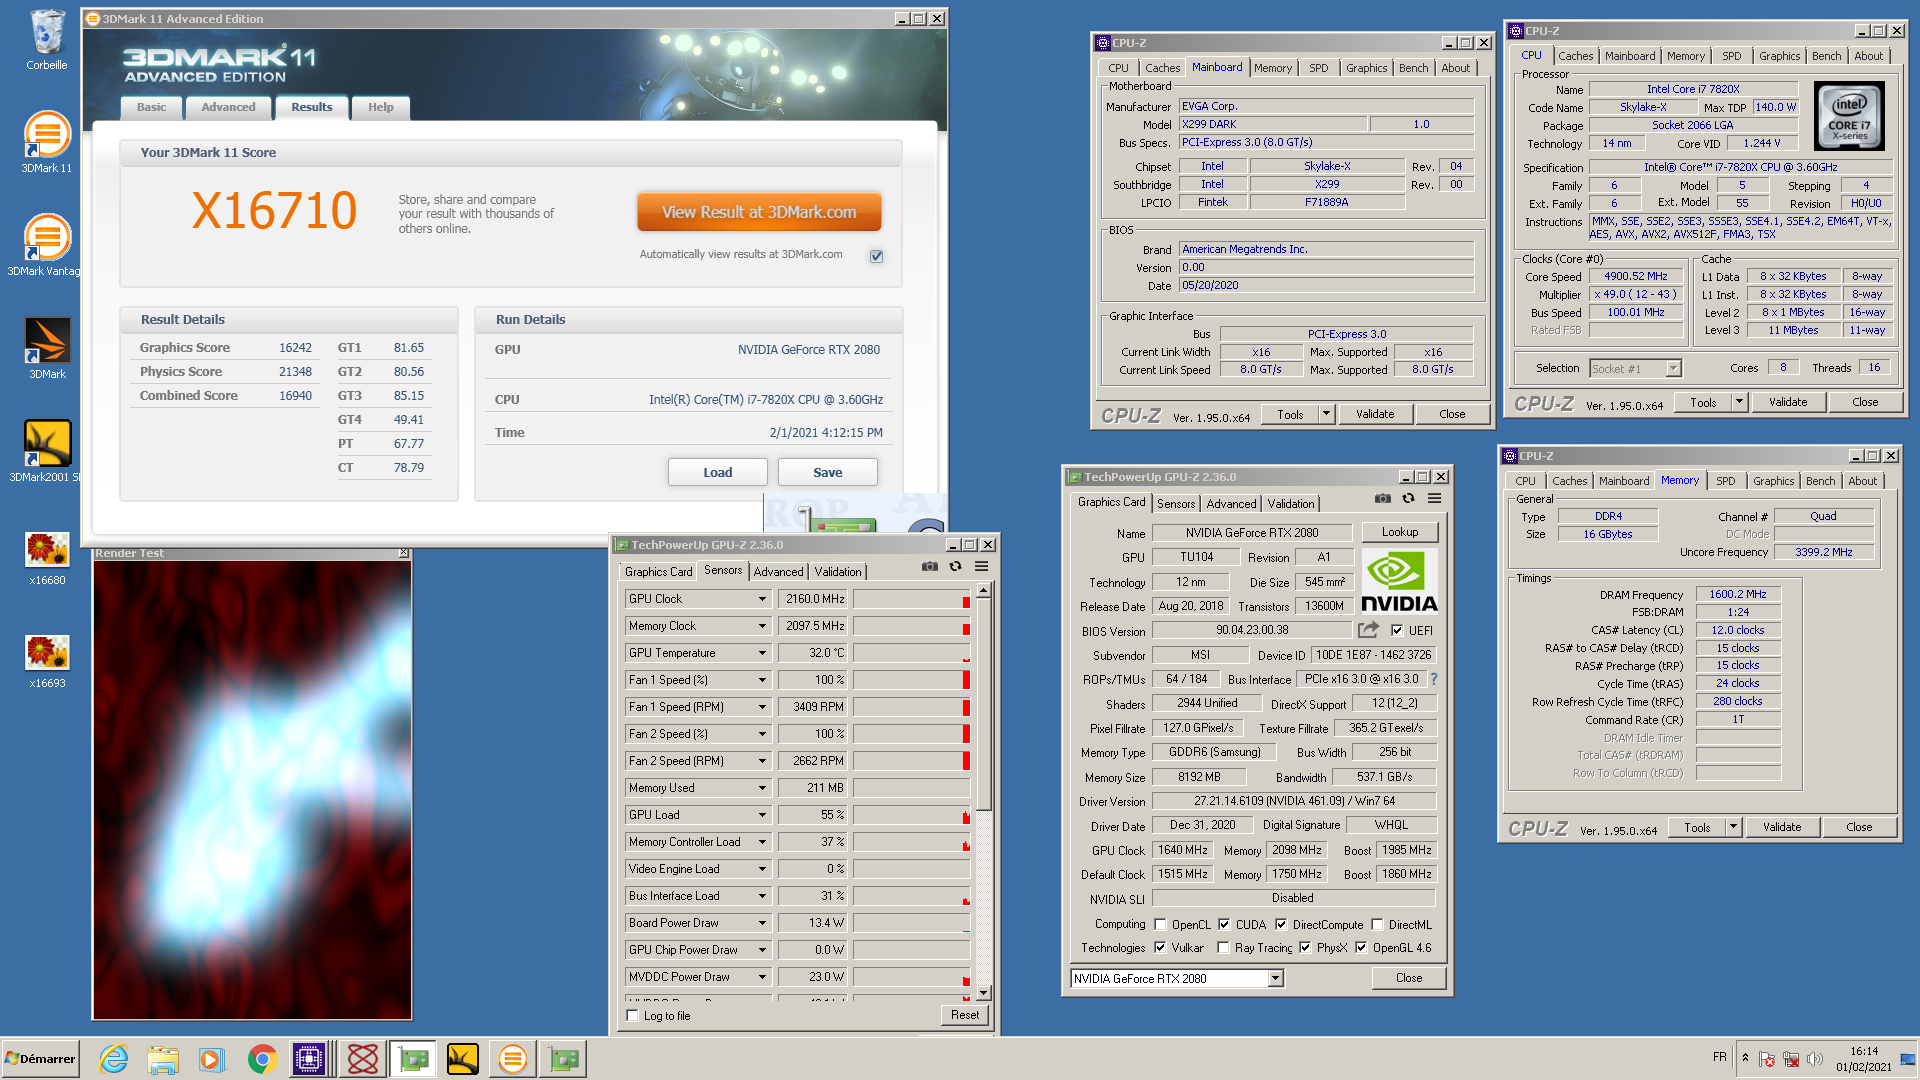Toggle the Vulkan technologies checkbox
The image size is (1920, 1080).
[1160, 948]
